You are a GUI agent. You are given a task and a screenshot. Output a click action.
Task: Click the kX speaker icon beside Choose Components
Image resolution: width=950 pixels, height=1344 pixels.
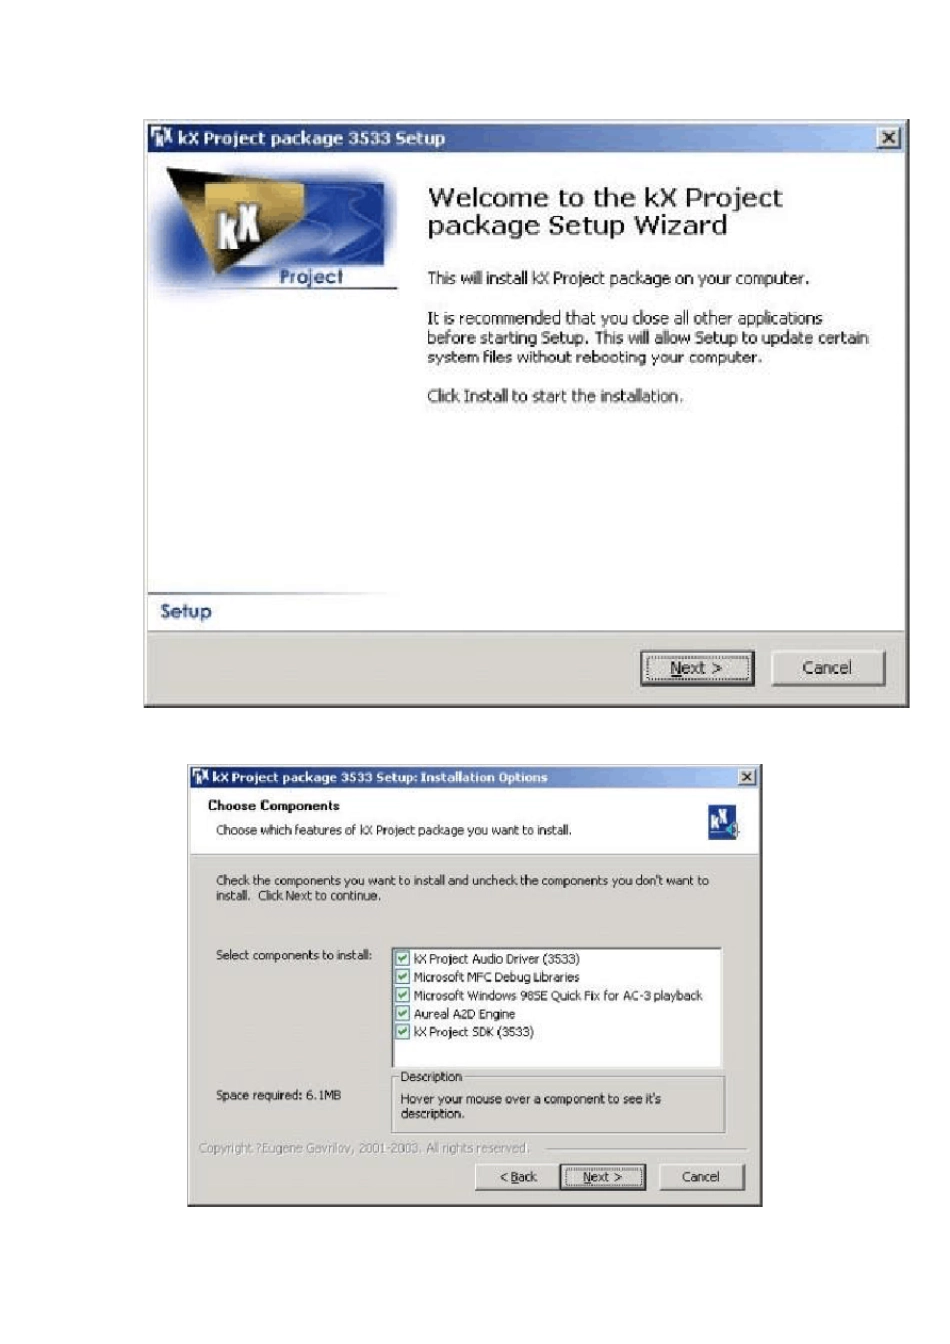(722, 822)
